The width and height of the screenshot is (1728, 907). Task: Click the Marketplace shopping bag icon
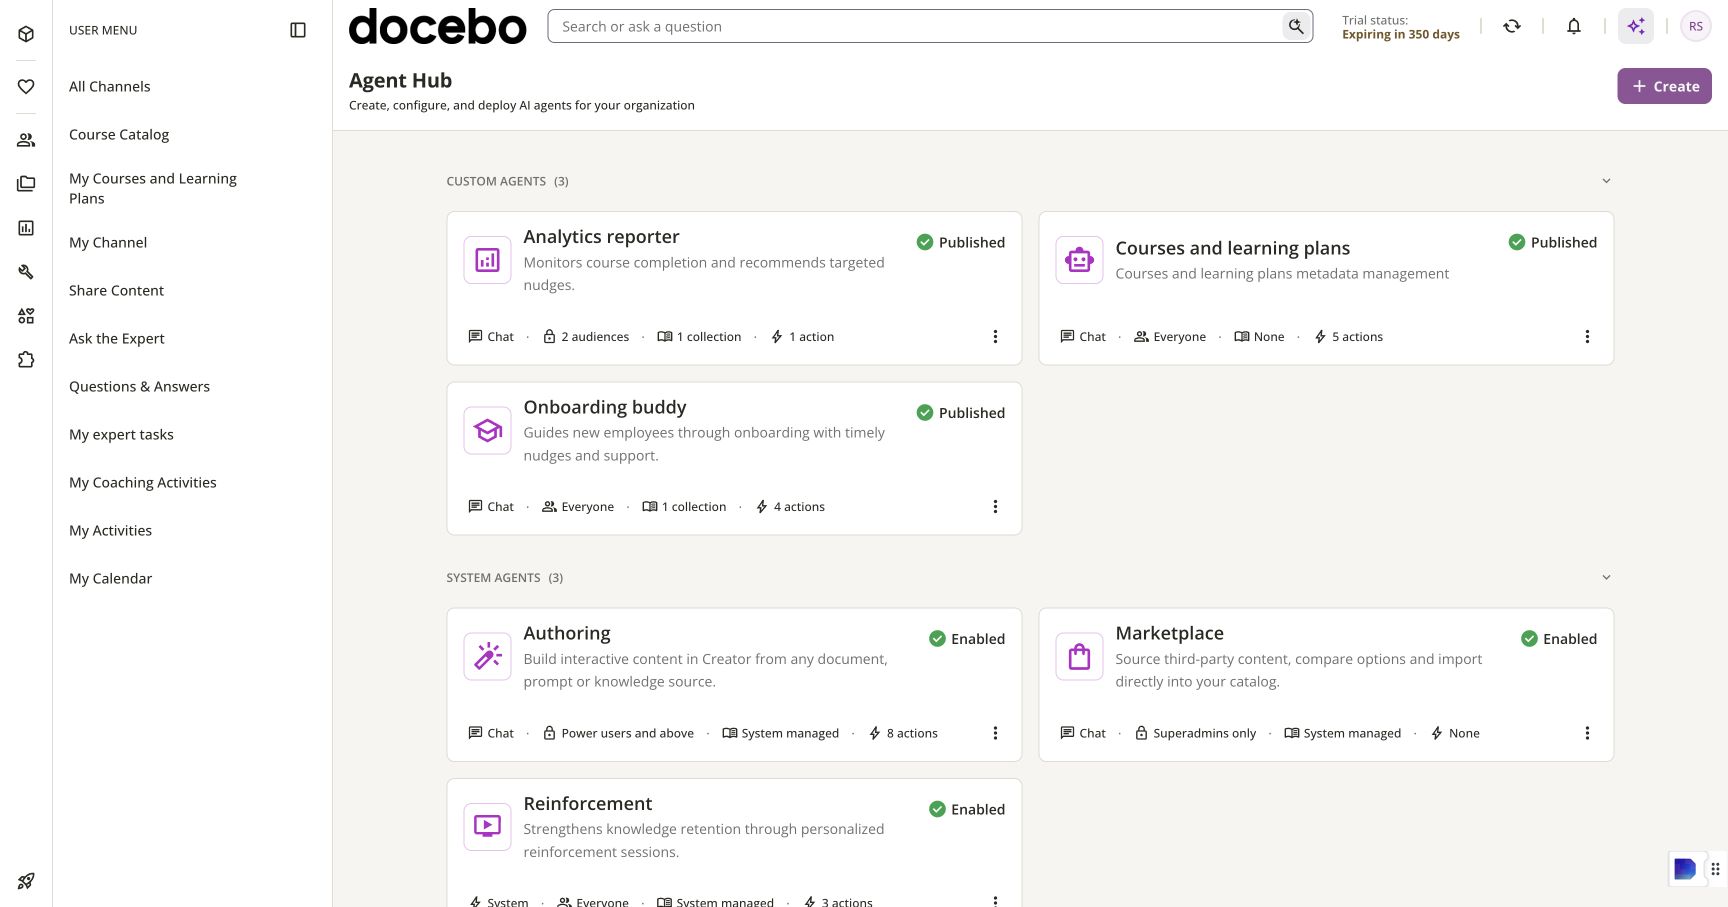[x=1080, y=657]
